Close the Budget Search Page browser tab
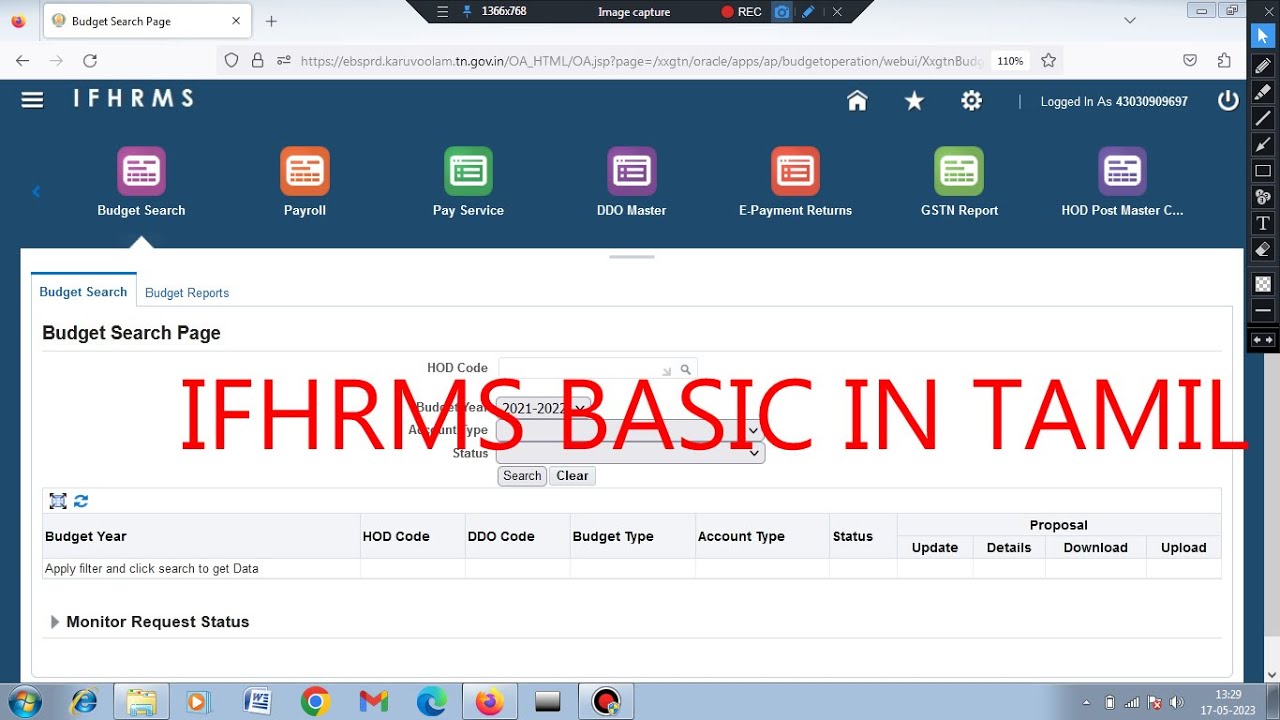1280x720 pixels. [236, 21]
